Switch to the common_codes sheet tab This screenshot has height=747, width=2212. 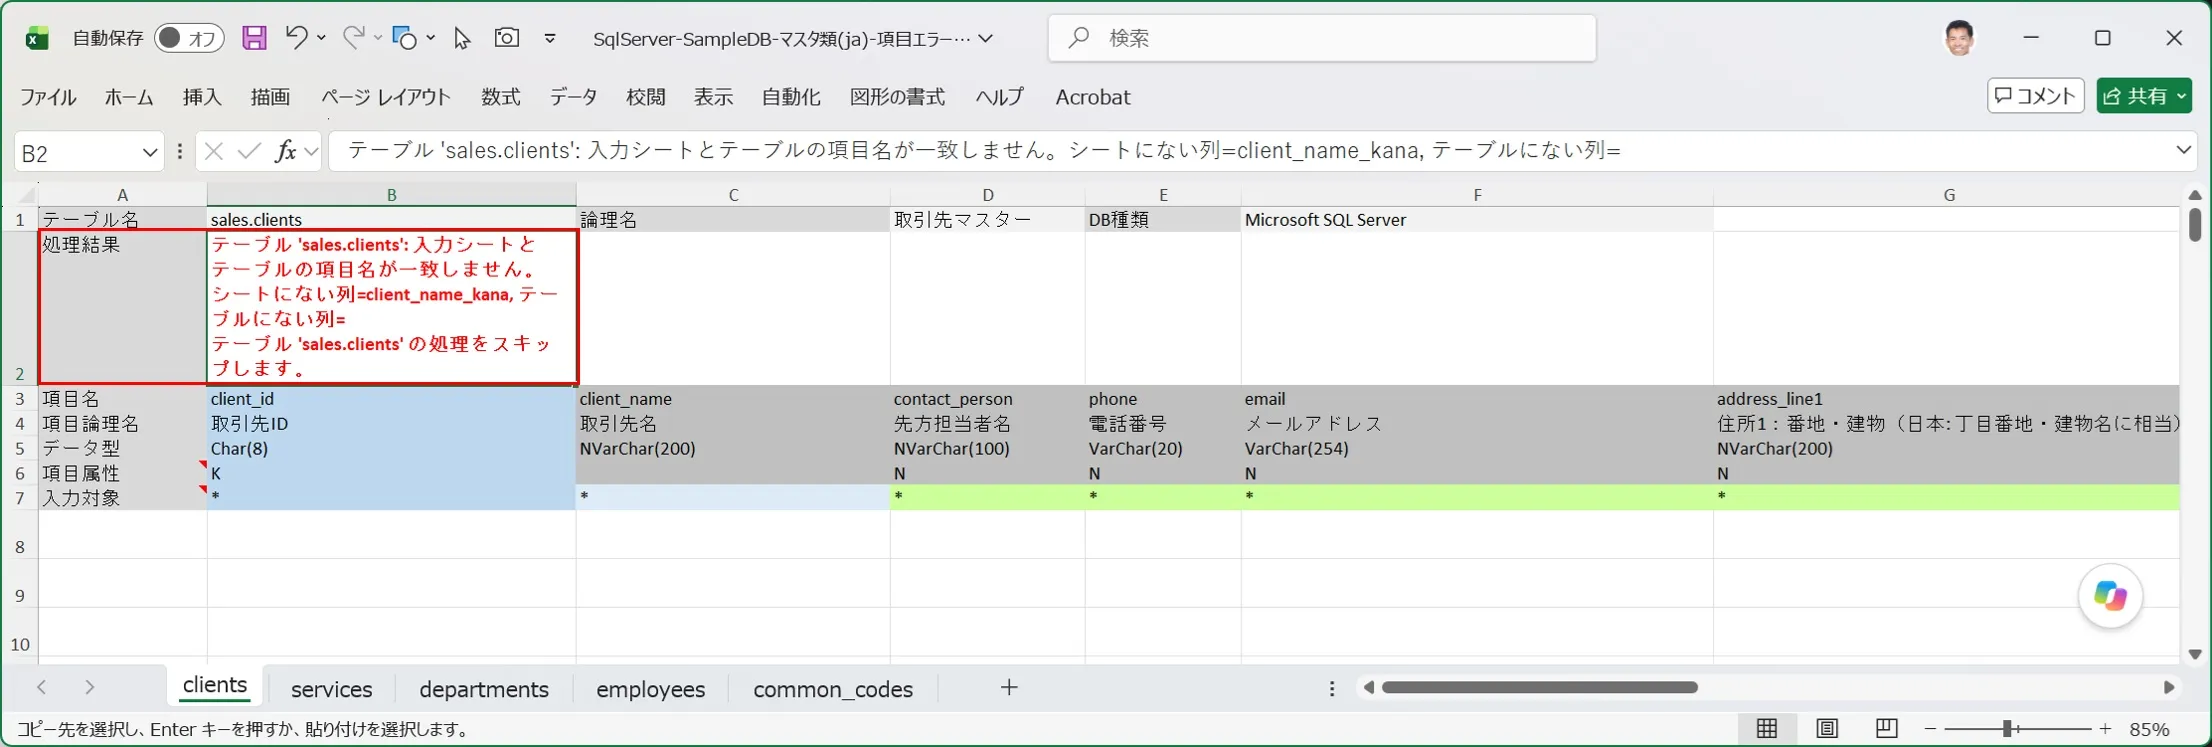coord(833,689)
